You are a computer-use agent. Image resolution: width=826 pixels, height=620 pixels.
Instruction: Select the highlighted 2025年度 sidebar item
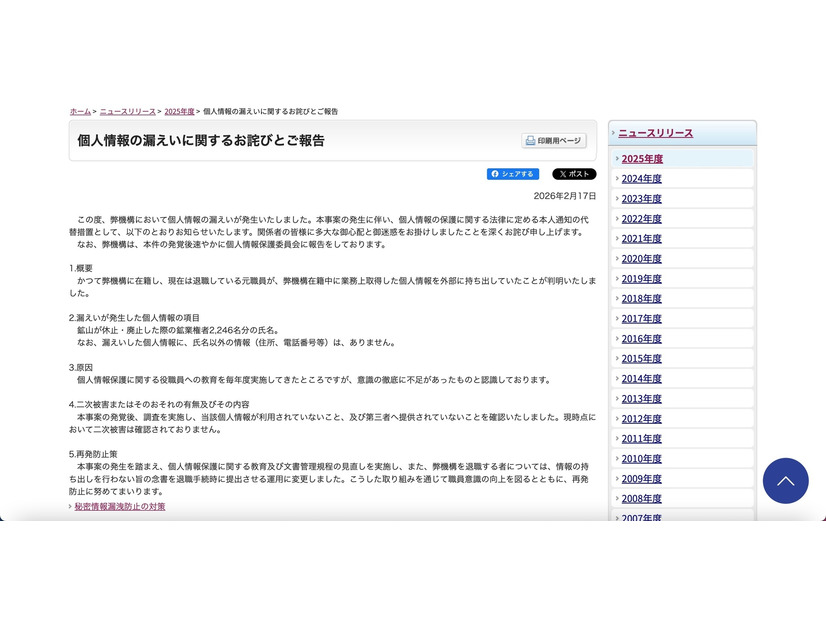[x=642, y=159]
